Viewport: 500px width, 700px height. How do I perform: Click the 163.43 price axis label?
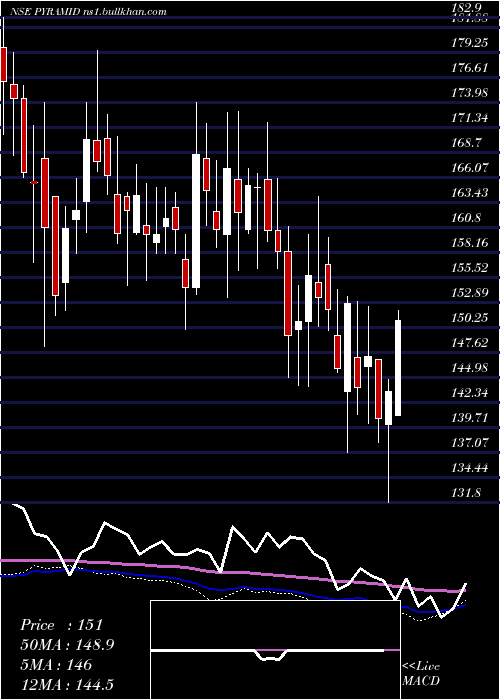[x=469, y=193]
